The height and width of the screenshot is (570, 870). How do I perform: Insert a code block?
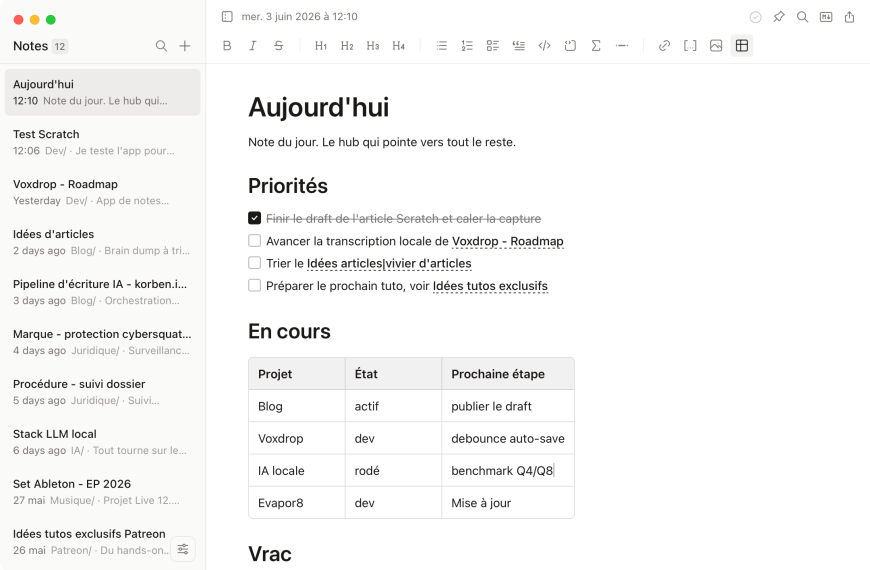tap(544, 46)
